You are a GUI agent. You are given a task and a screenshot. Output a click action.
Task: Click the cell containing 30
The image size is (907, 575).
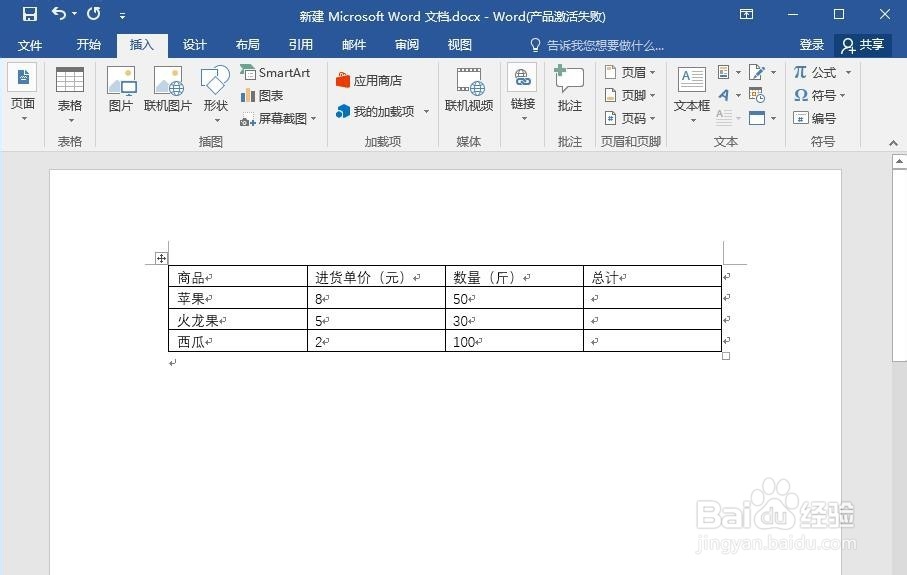click(514, 320)
